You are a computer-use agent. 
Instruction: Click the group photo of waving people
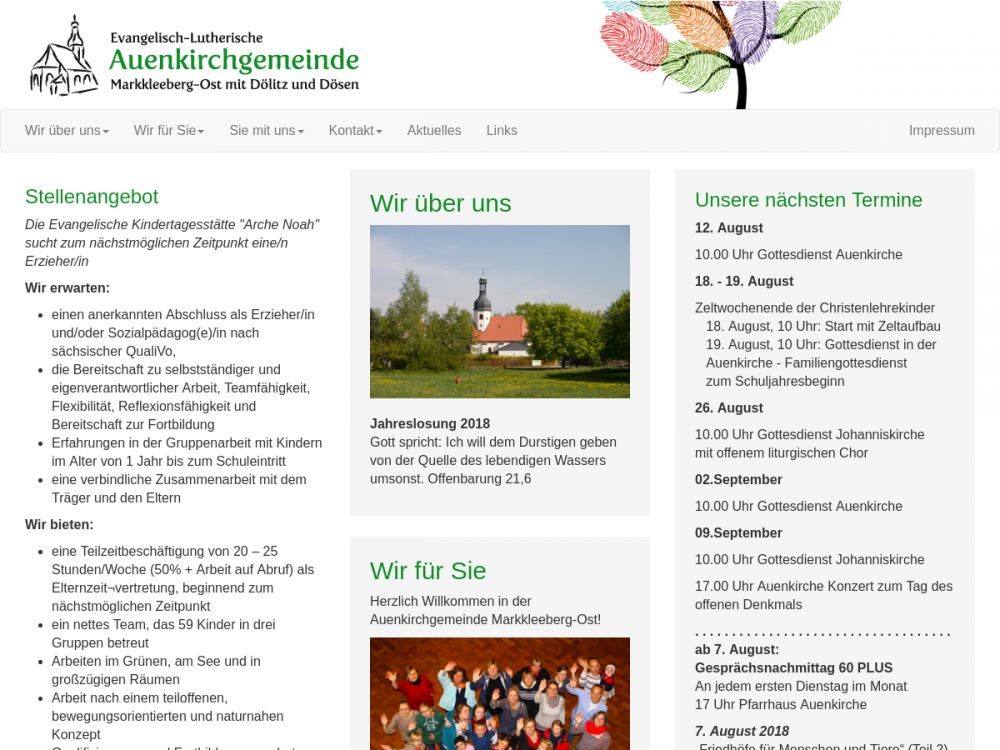pos(499,693)
